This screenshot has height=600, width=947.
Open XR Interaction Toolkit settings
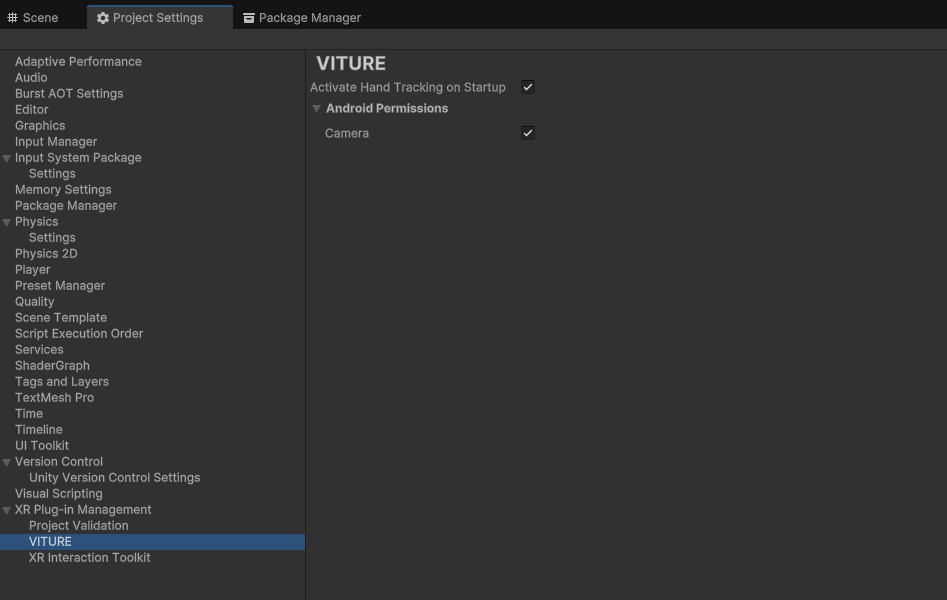(89, 558)
